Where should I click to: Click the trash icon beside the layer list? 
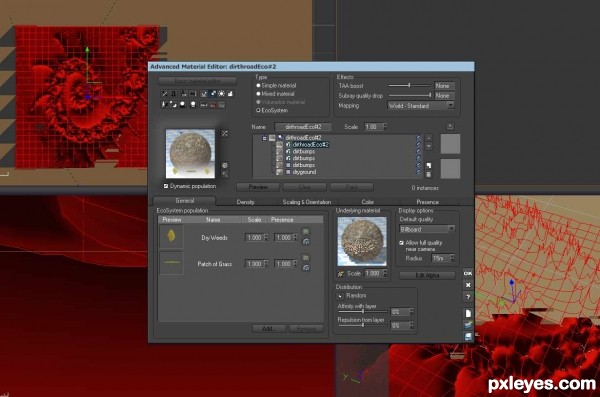pos(429,174)
